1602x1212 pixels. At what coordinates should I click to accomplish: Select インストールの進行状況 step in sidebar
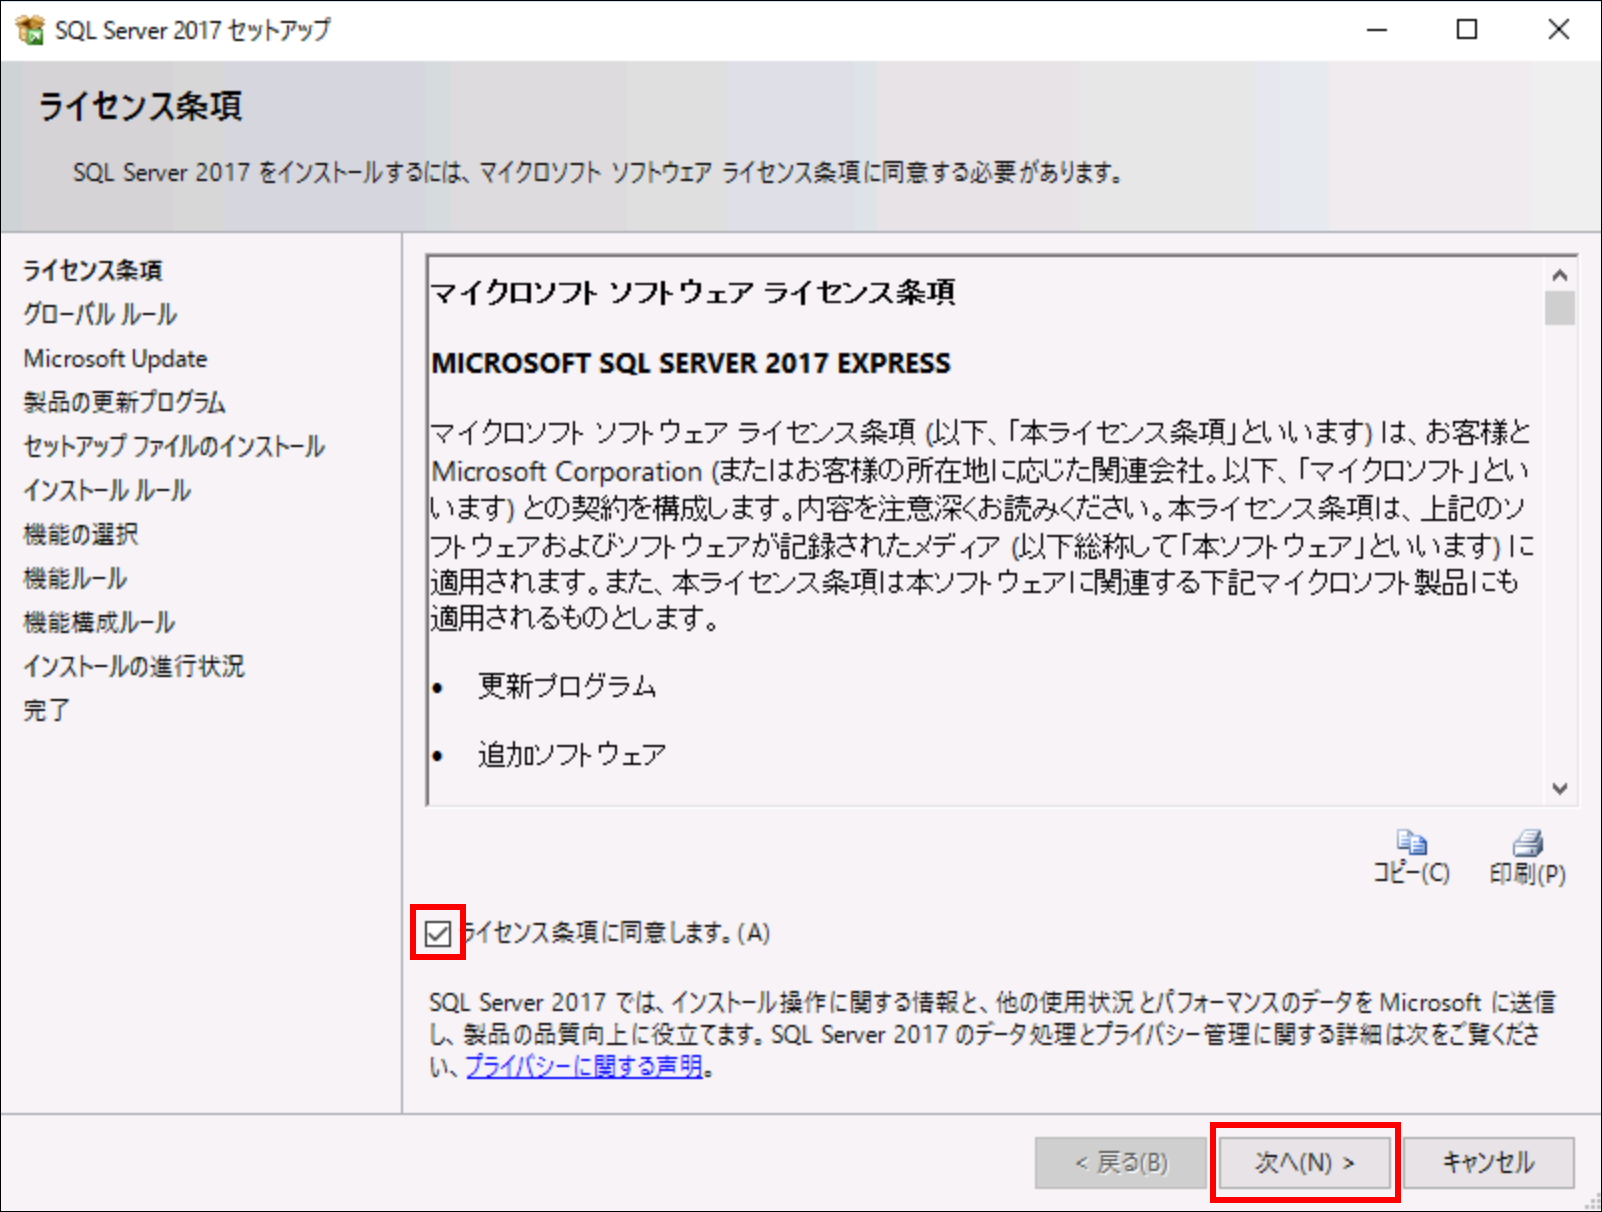click(133, 666)
